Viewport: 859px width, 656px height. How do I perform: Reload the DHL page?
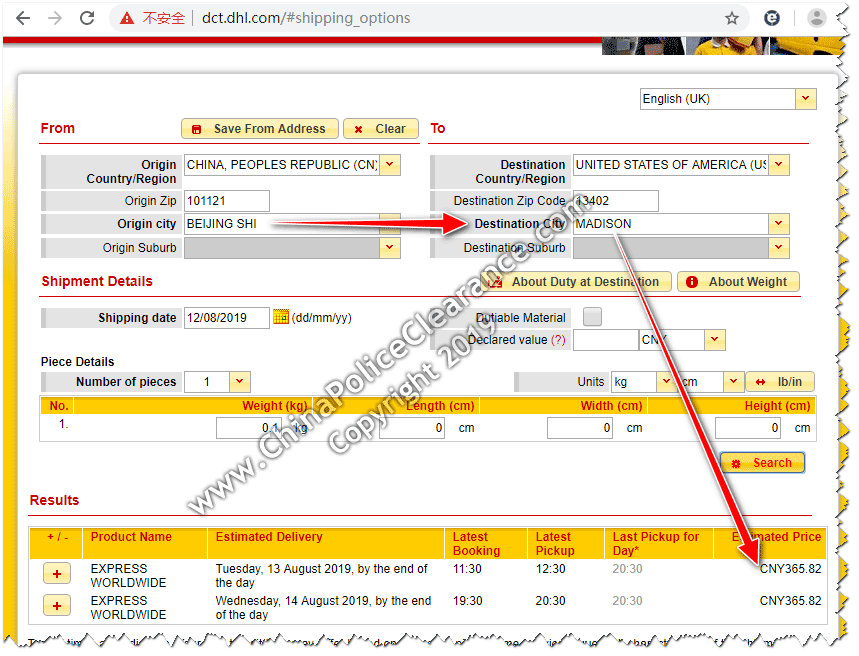coord(87,18)
